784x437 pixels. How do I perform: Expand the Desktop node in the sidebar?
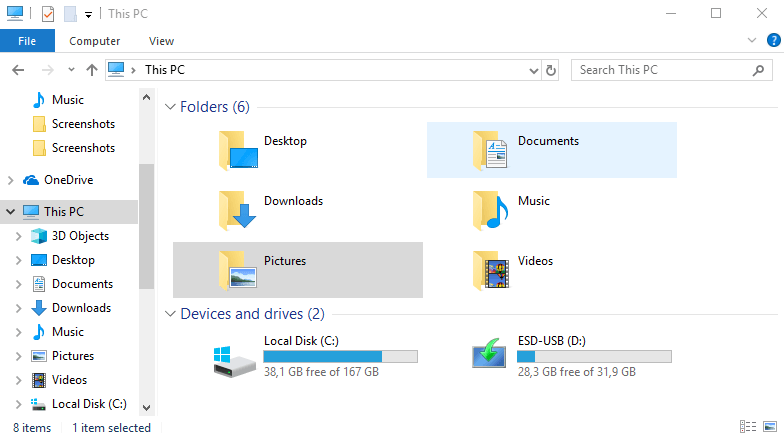[x=18, y=260]
